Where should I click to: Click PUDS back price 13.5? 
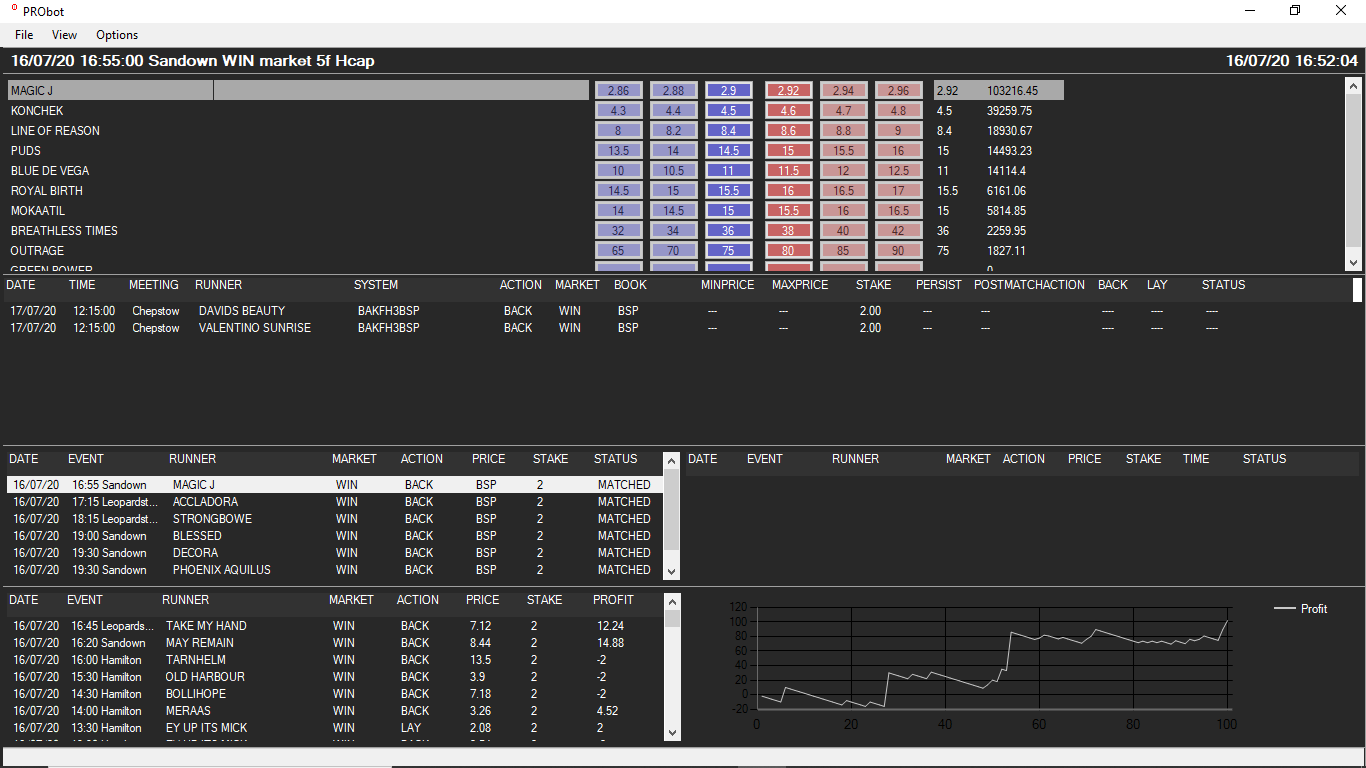tap(618, 151)
